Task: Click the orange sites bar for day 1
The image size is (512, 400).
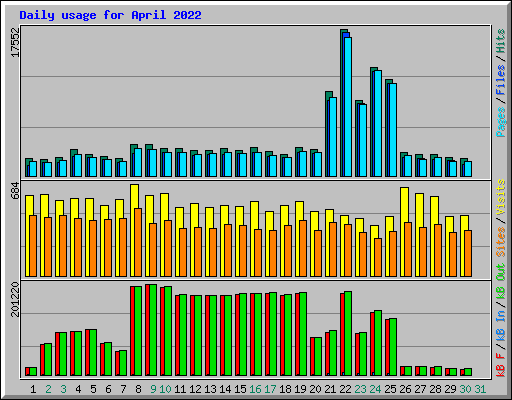Action: click(33, 246)
